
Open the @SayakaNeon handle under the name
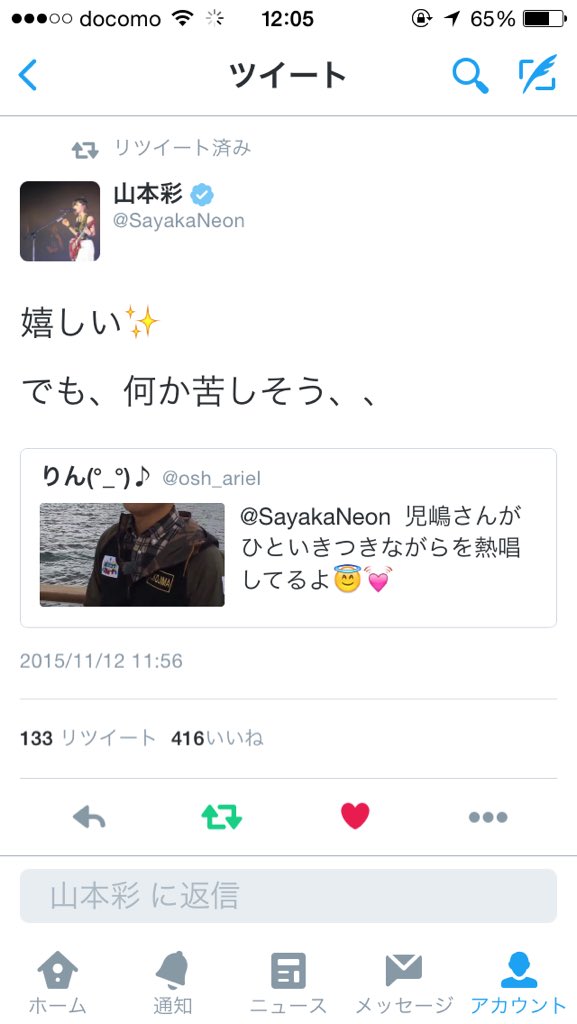pyautogui.click(x=179, y=221)
